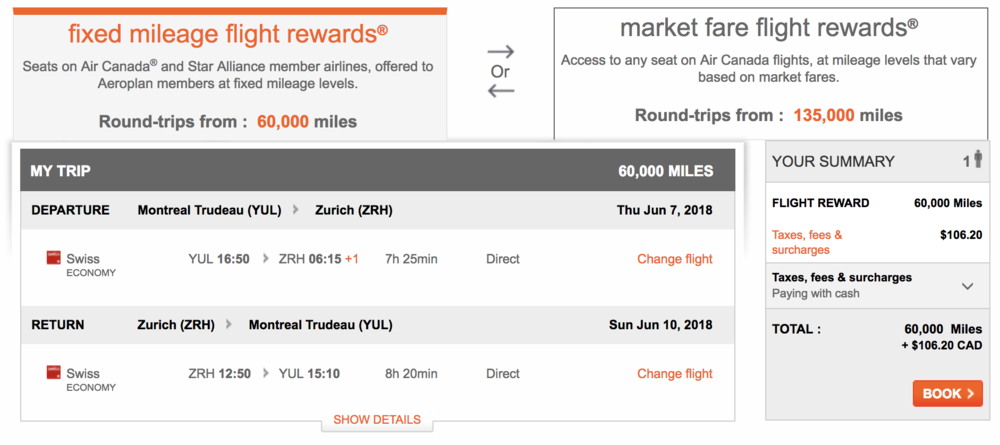
Task: Expand taxes, fees & surcharges chevron
Action: pyautogui.click(x=967, y=286)
